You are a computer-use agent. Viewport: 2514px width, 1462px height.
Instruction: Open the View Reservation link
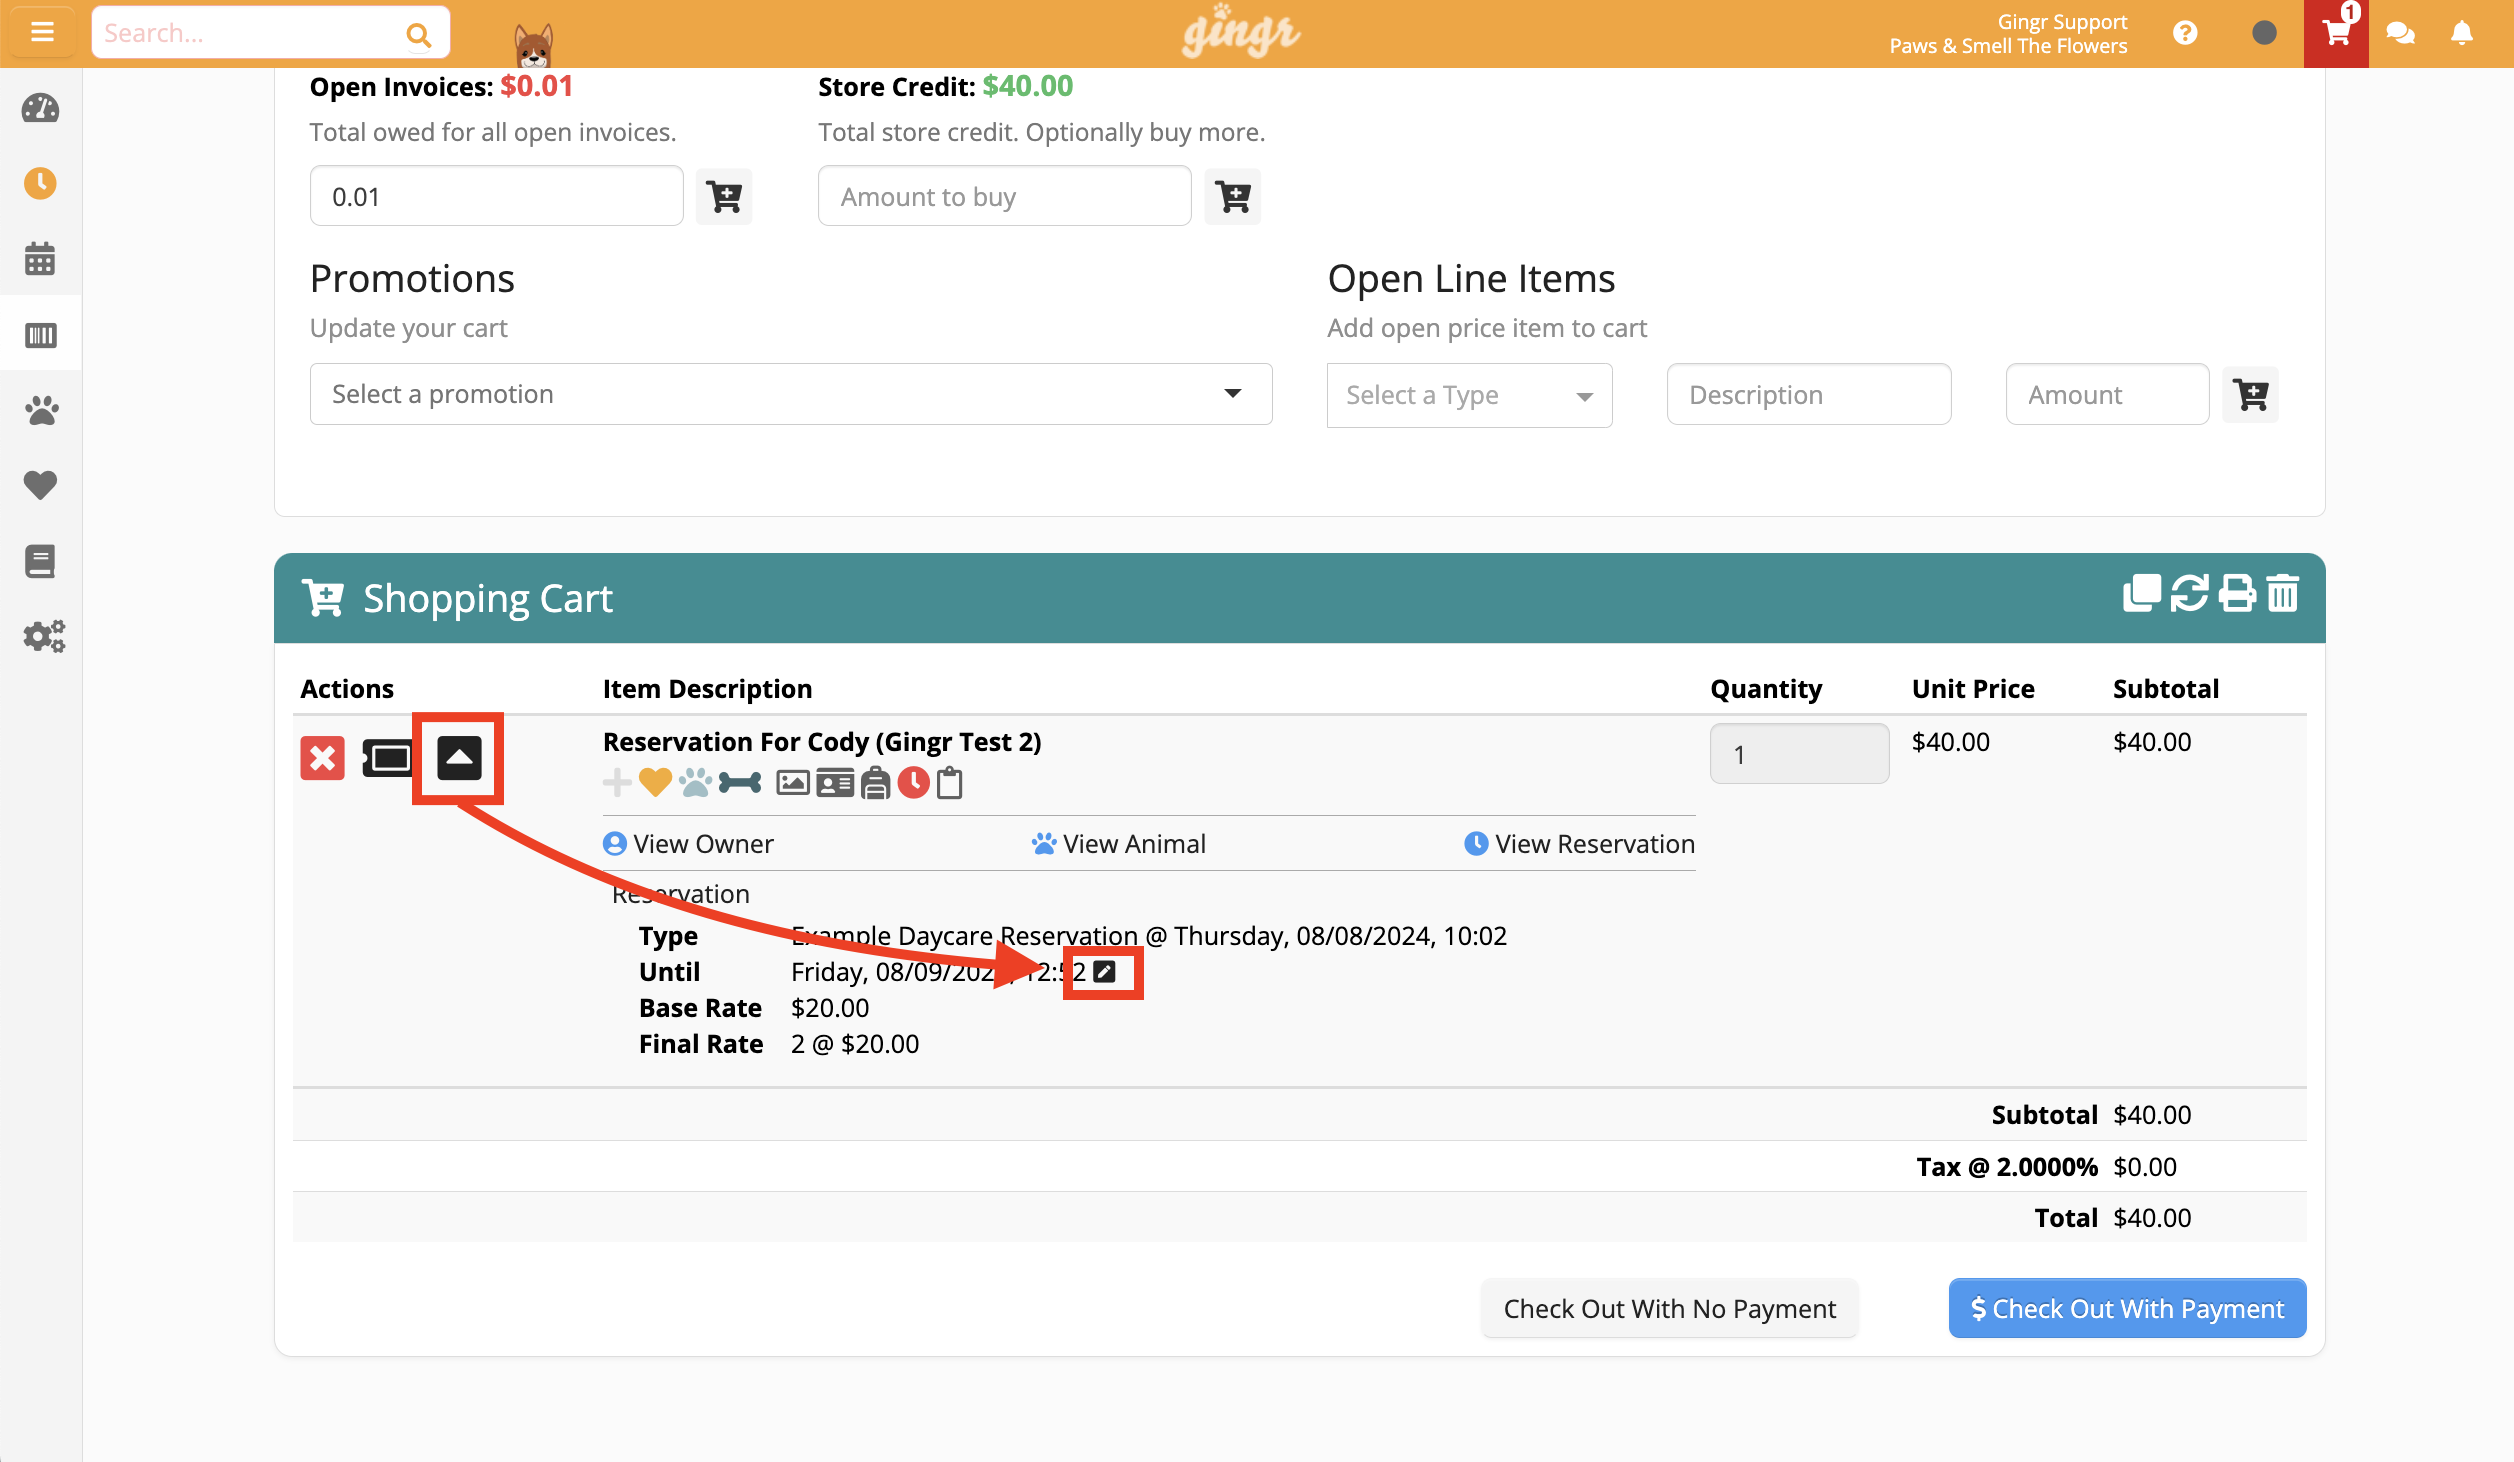tap(1580, 844)
